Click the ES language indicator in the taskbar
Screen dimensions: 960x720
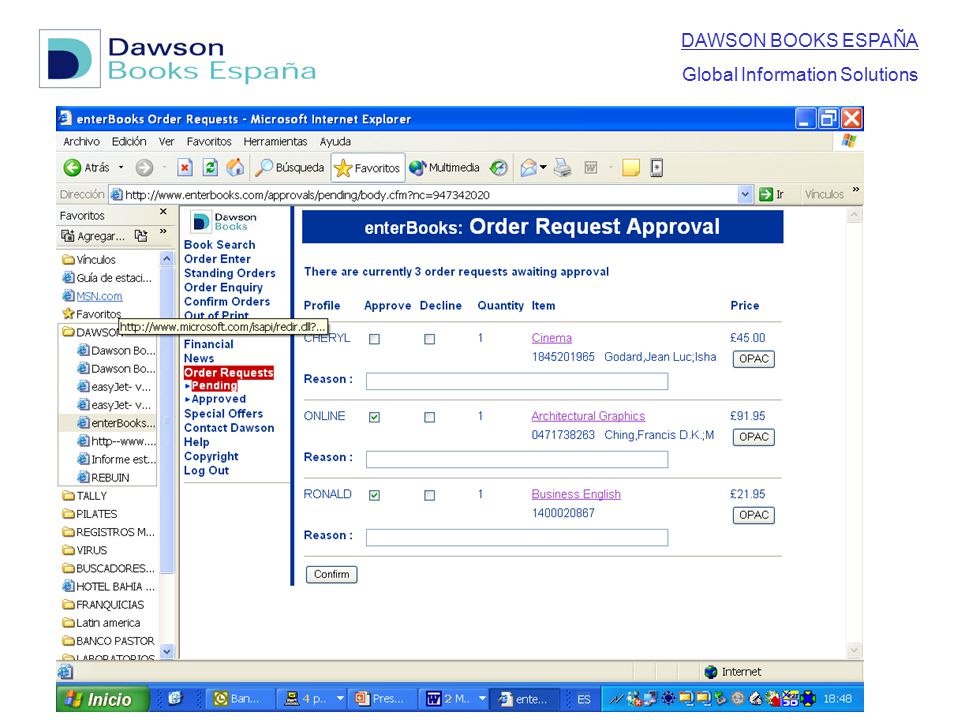point(583,699)
